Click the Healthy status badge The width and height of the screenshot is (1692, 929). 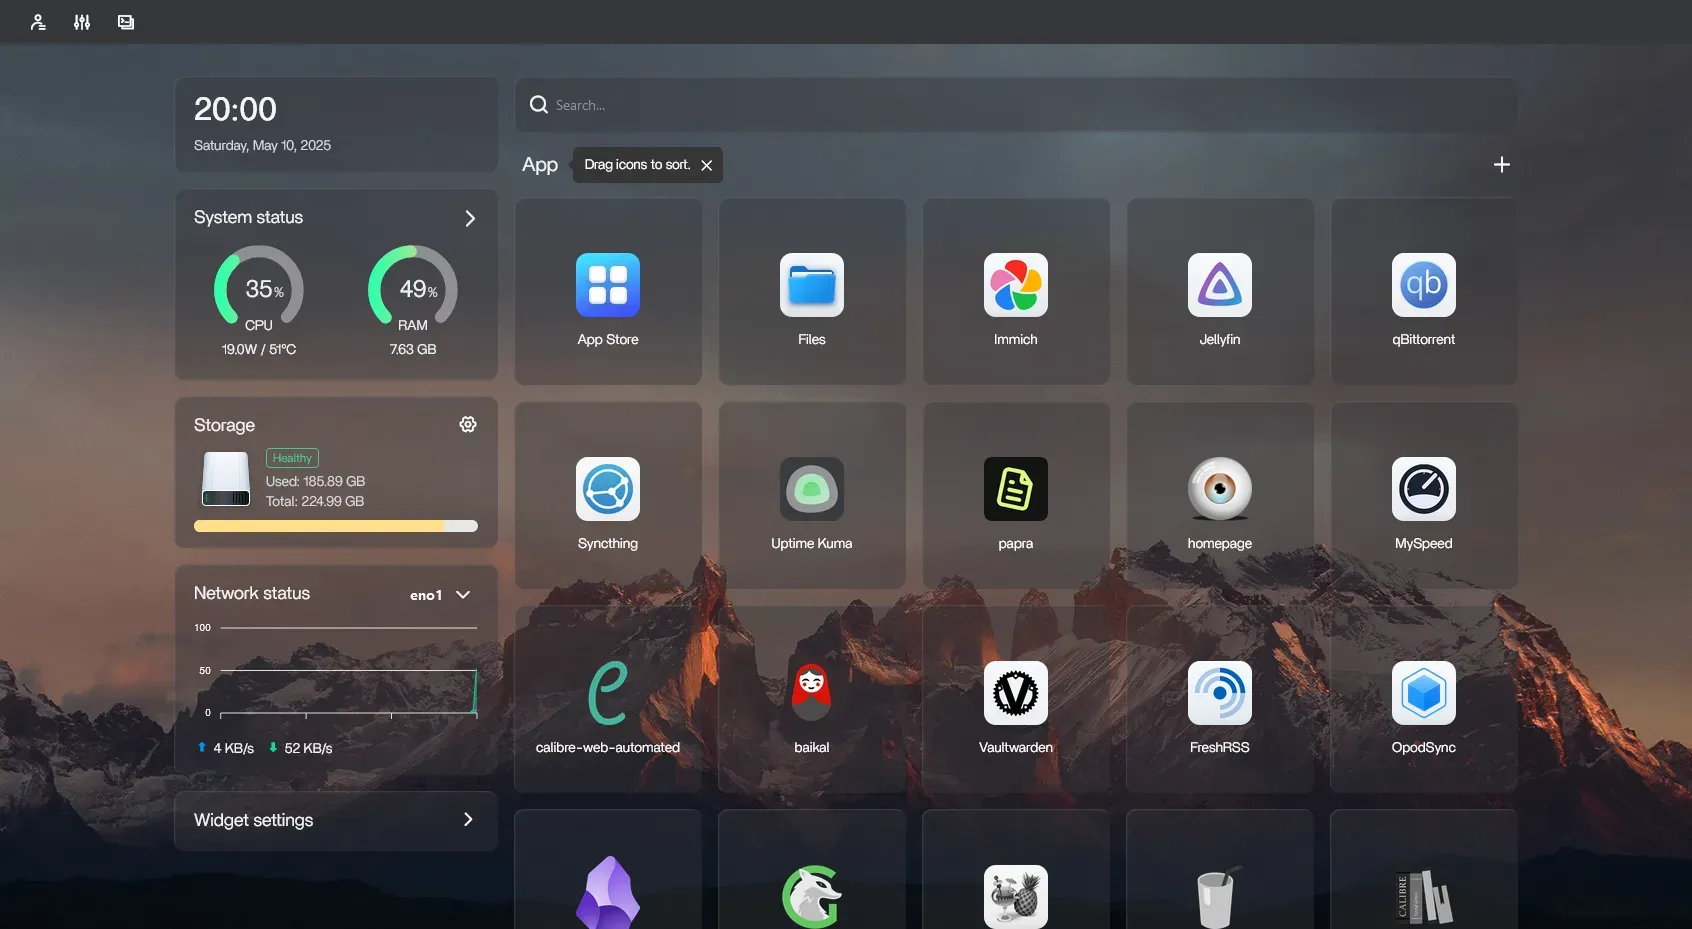(x=292, y=458)
